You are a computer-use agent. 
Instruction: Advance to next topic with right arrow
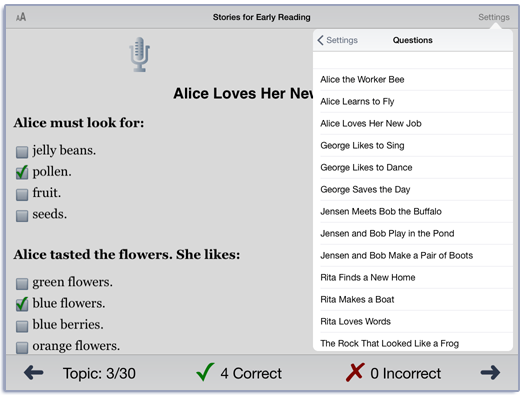pos(490,373)
